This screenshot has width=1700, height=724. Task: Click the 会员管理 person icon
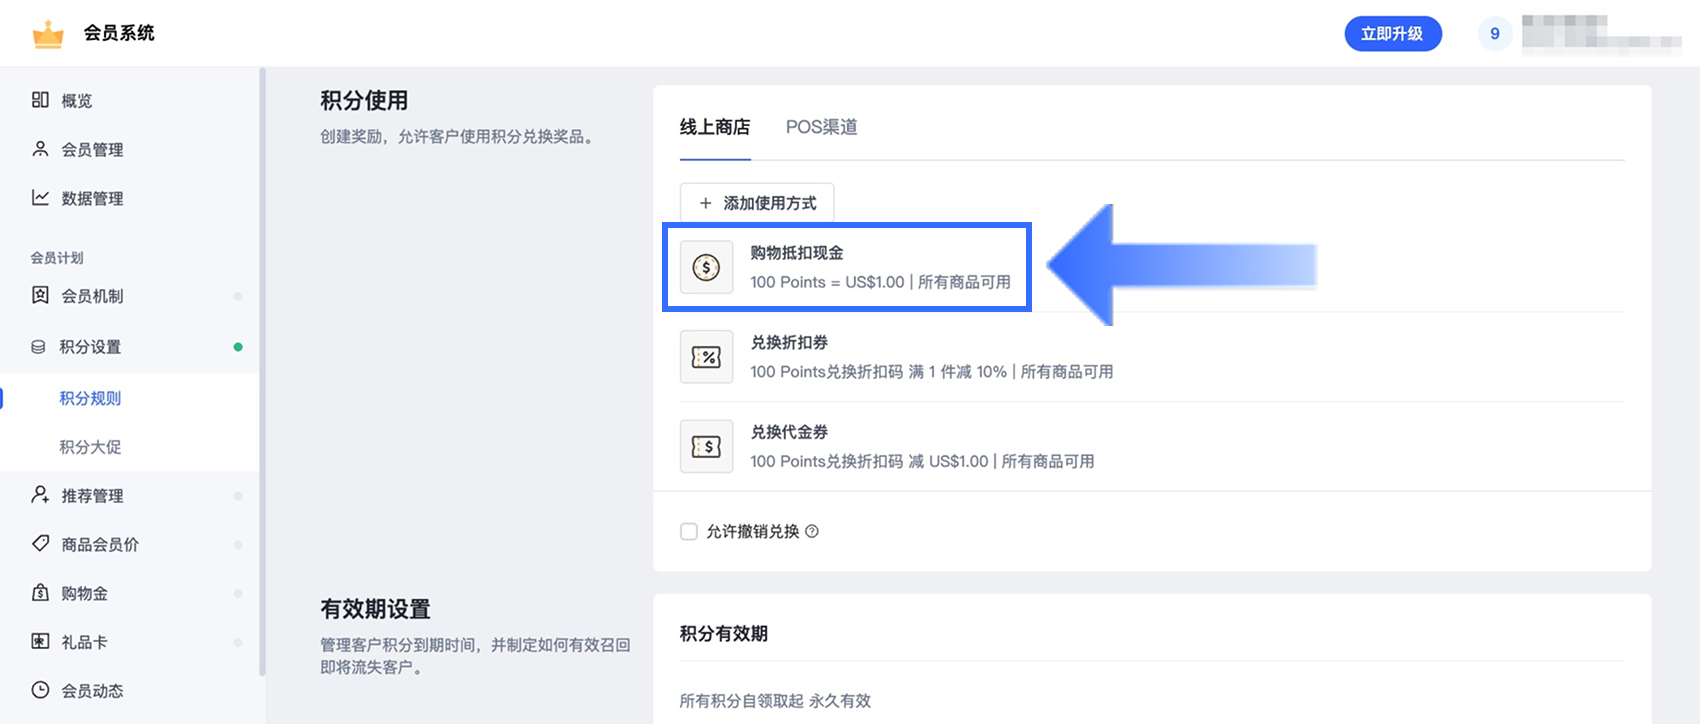tap(40, 149)
